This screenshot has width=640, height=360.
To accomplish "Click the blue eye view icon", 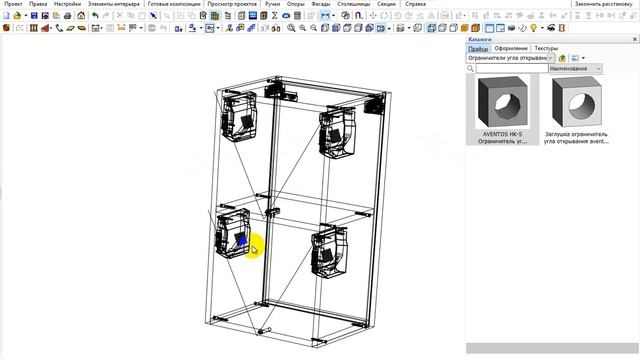I will tap(286, 16).
